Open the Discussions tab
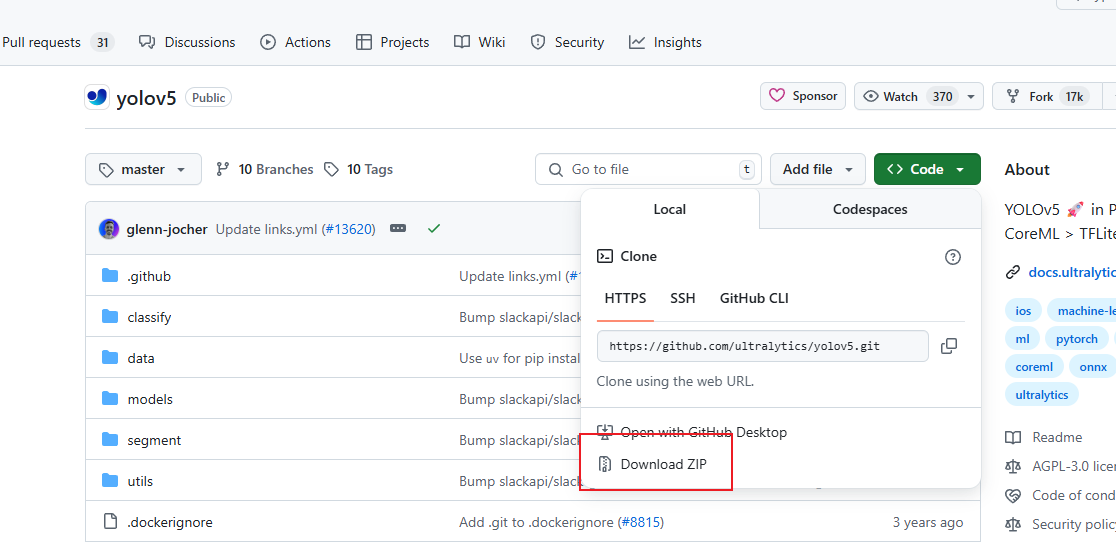Viewport: 1116px width, 542px height. [x=187, y=43]
